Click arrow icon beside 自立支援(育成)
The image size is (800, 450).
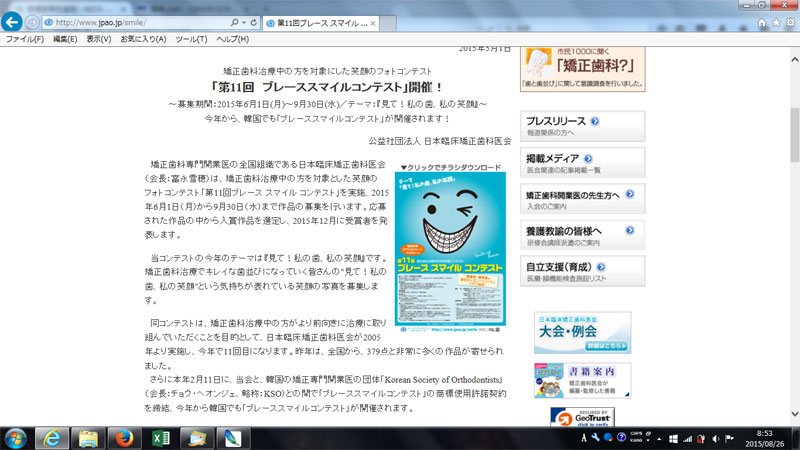pyautogui.click(x=601, y=267)
